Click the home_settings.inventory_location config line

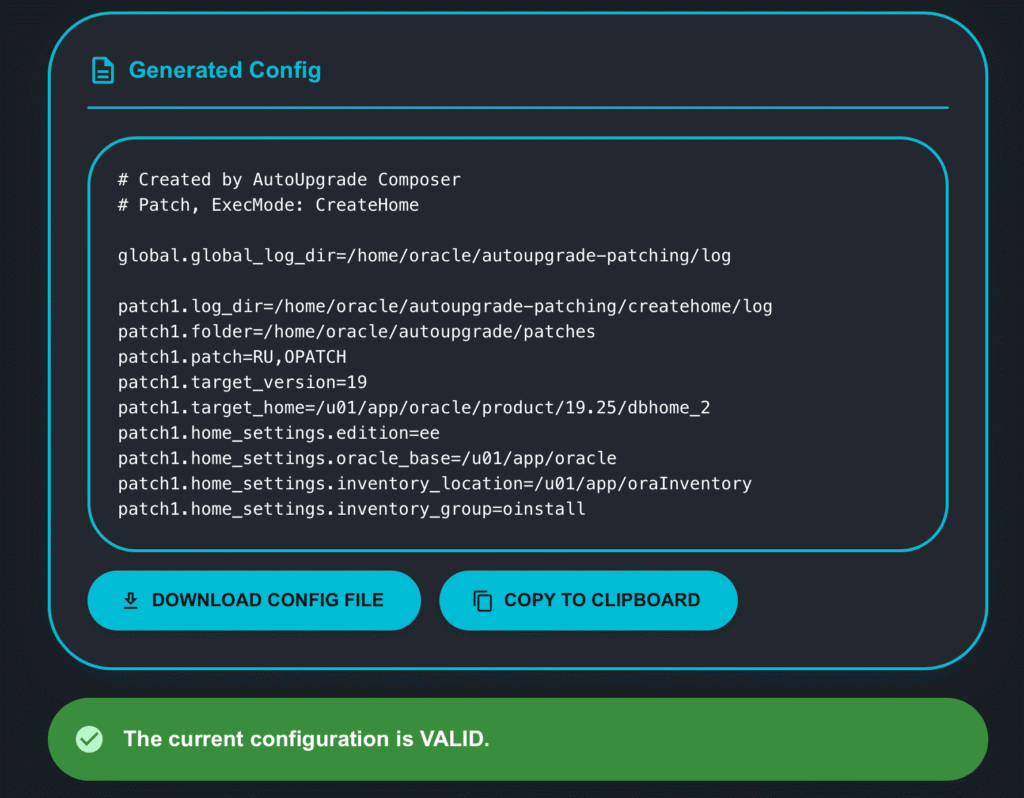click(435, 484)
